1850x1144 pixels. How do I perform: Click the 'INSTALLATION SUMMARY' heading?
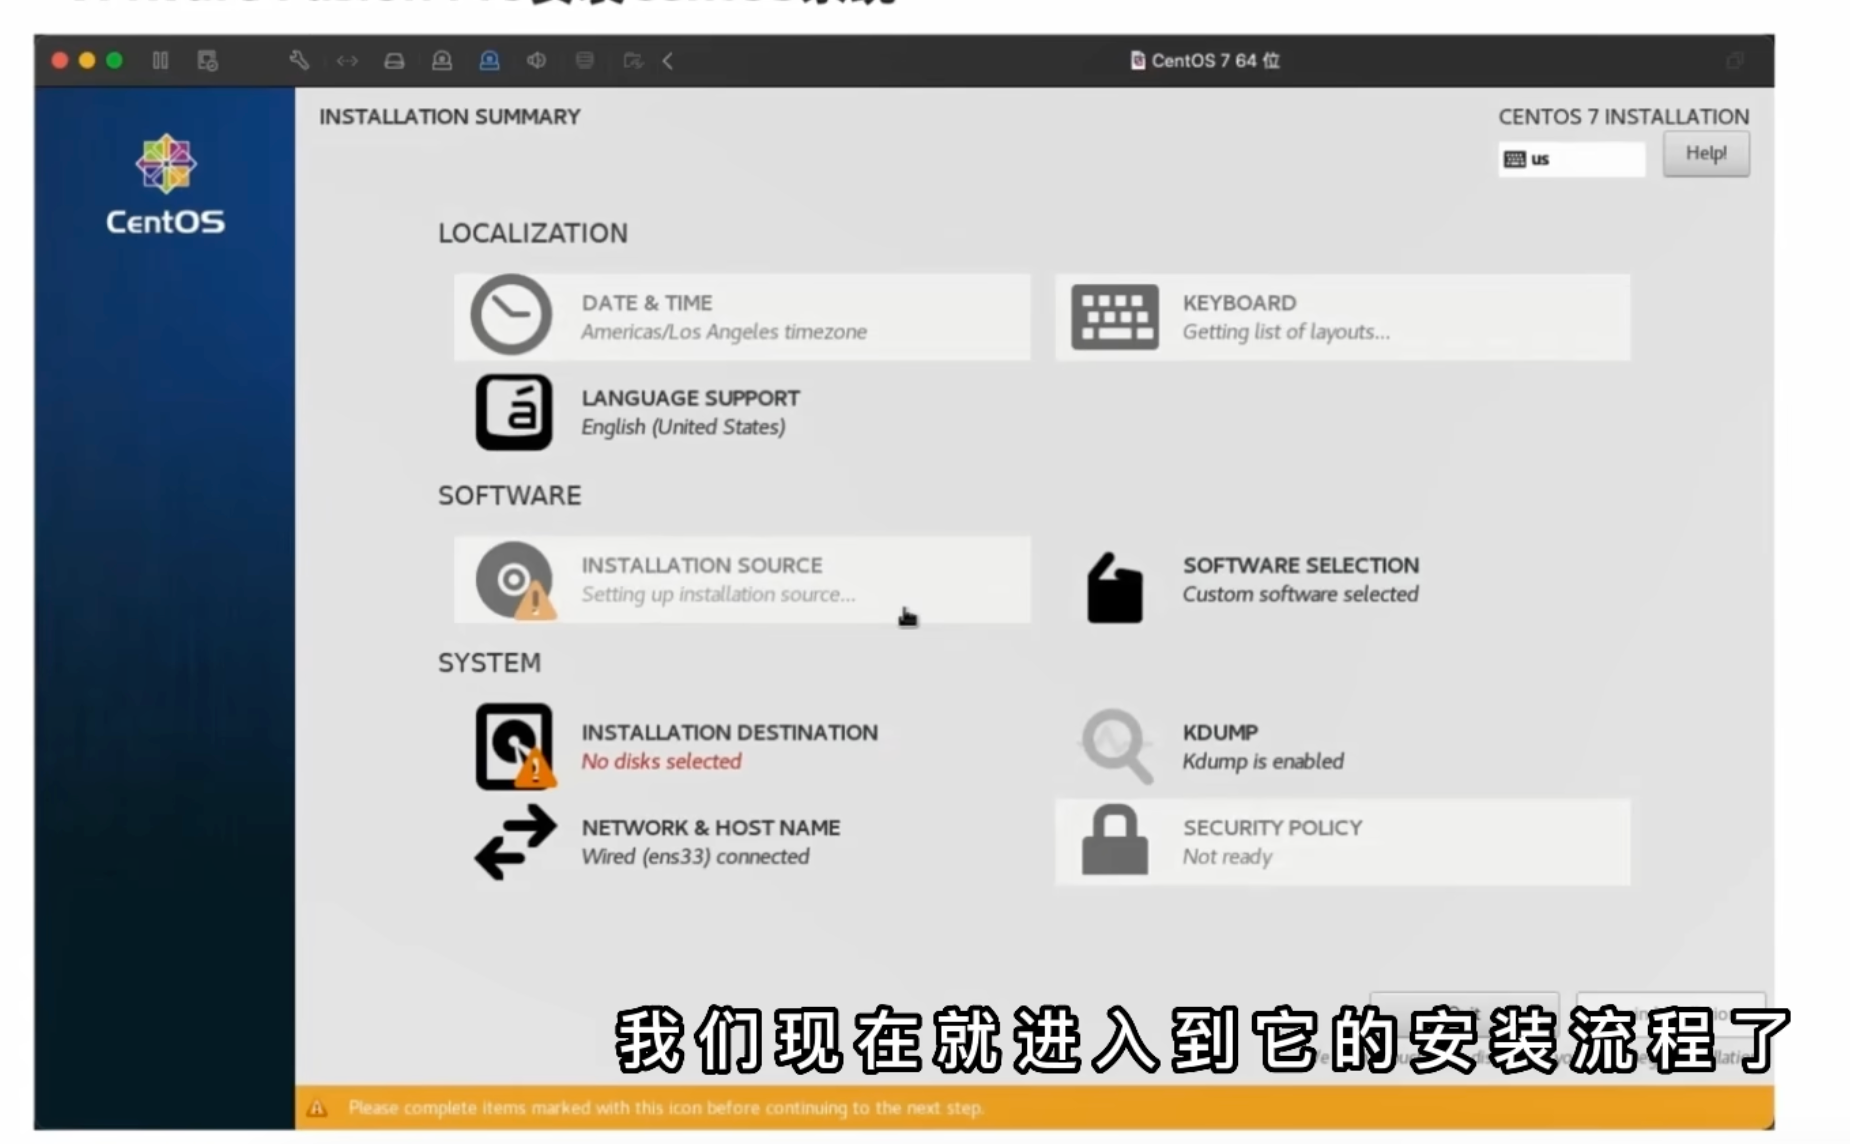(450, 117)
